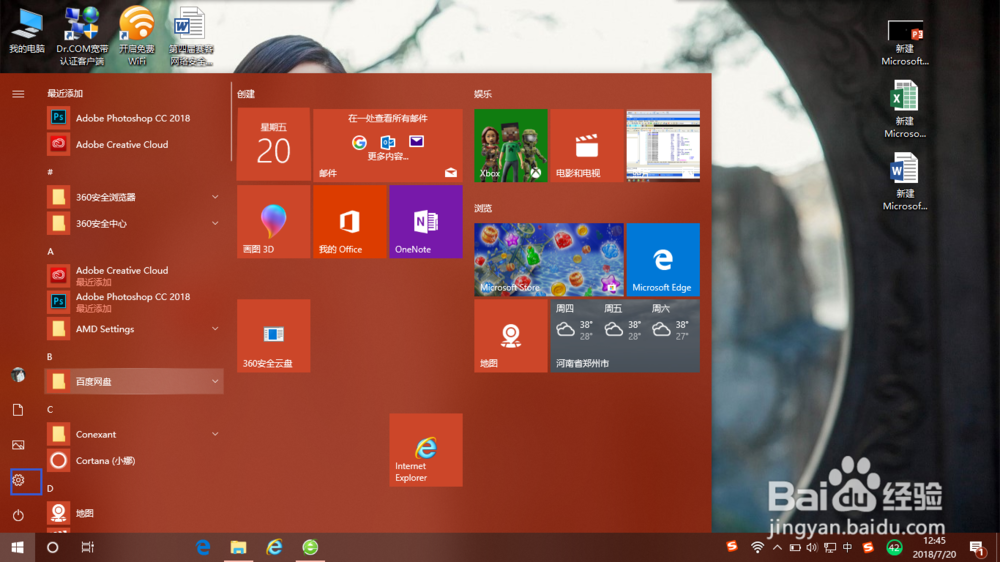
Task: Open the weather tile for 河南省郑州市
Action: 625,336
